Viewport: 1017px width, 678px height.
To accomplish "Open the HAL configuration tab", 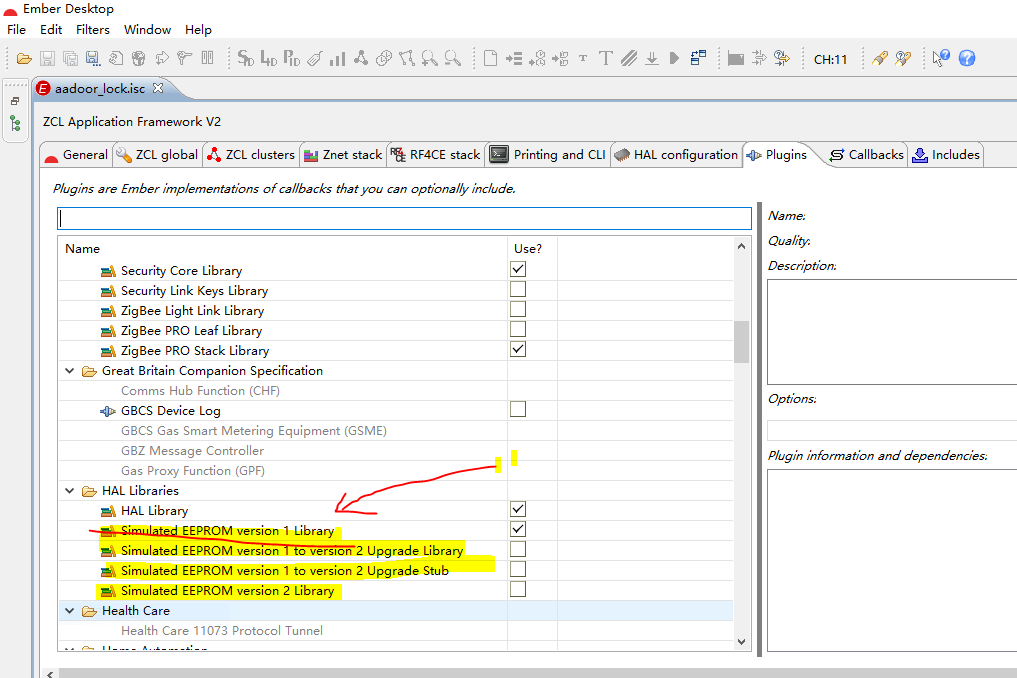I will (x=676, y=155).
